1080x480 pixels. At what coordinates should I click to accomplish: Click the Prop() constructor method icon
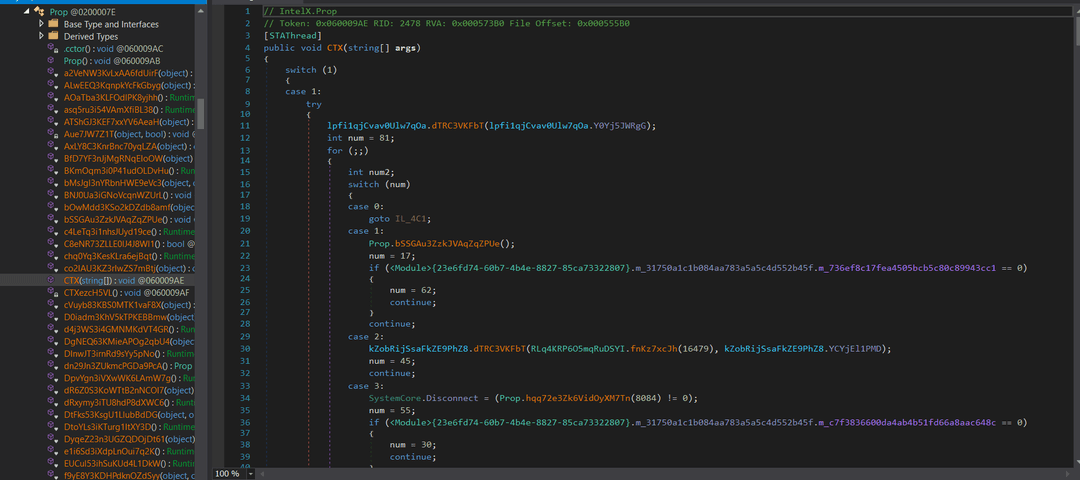click(52, 61)
